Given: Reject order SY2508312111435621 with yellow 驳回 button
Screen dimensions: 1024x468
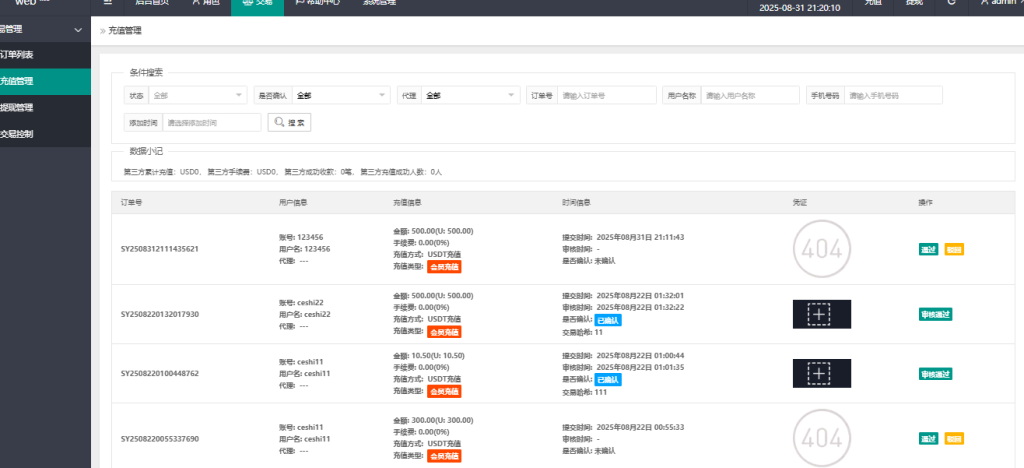Looking at the screenshot, I should pyautogui.click(x=954, y=249).
